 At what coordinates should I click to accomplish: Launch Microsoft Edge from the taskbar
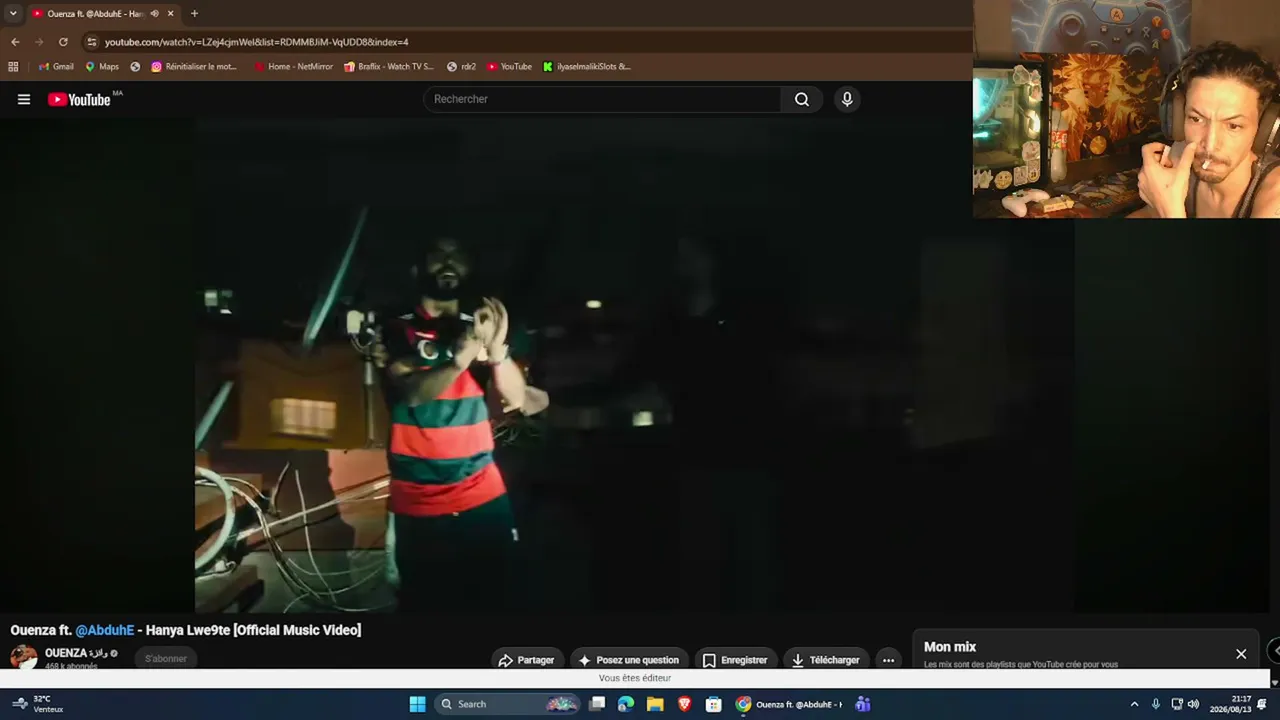point(626,704)
